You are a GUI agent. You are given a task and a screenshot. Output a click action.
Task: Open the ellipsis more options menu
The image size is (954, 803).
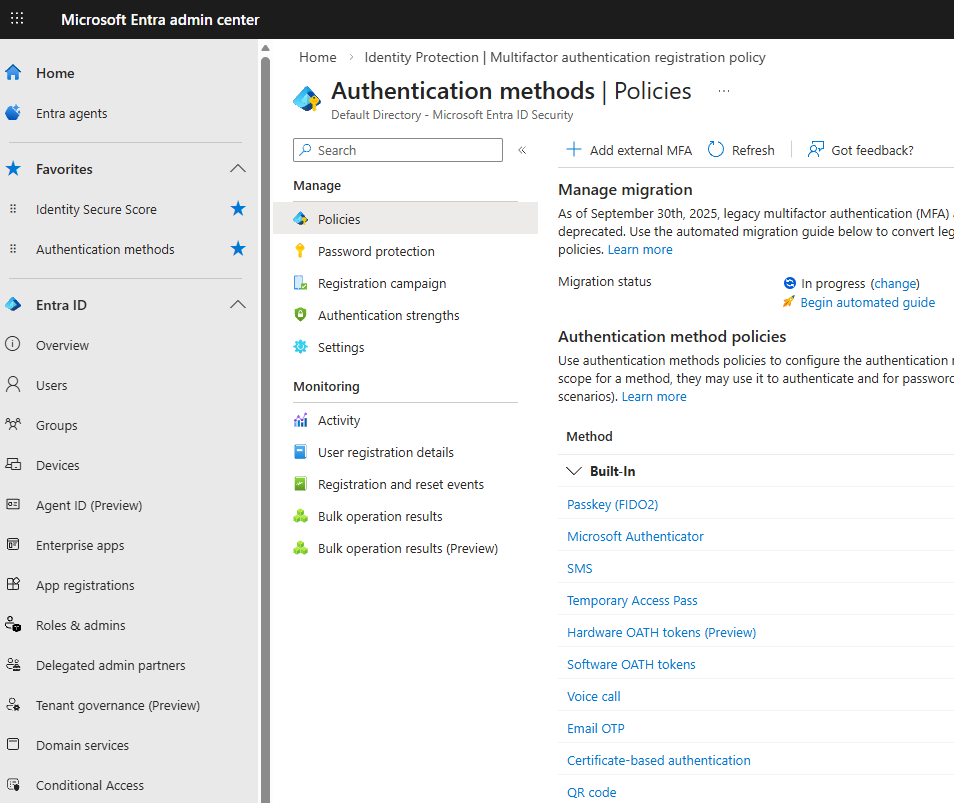click(x=724, y=91)
